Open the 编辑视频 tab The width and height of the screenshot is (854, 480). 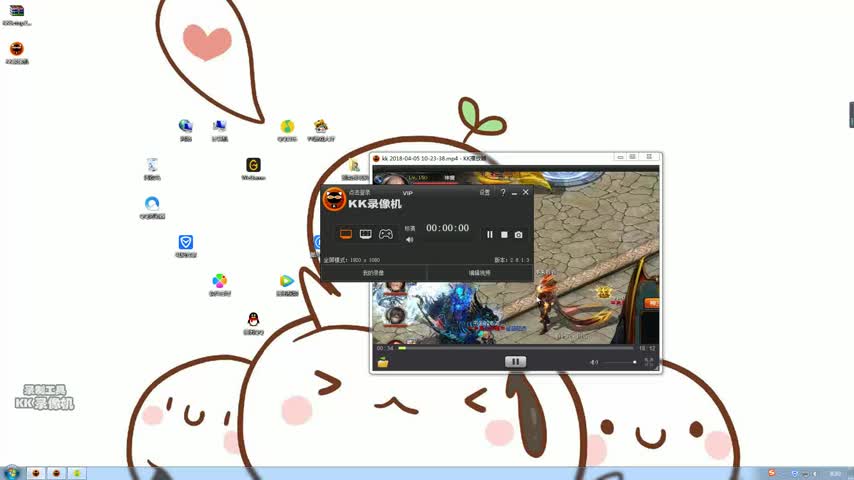click(479, 273)
